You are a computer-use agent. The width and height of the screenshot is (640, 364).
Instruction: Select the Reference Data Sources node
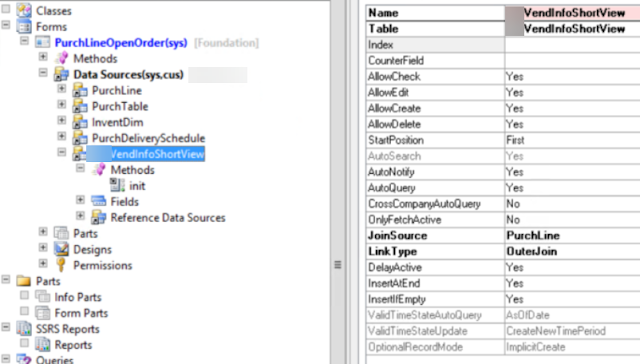(x=168, y=218)
